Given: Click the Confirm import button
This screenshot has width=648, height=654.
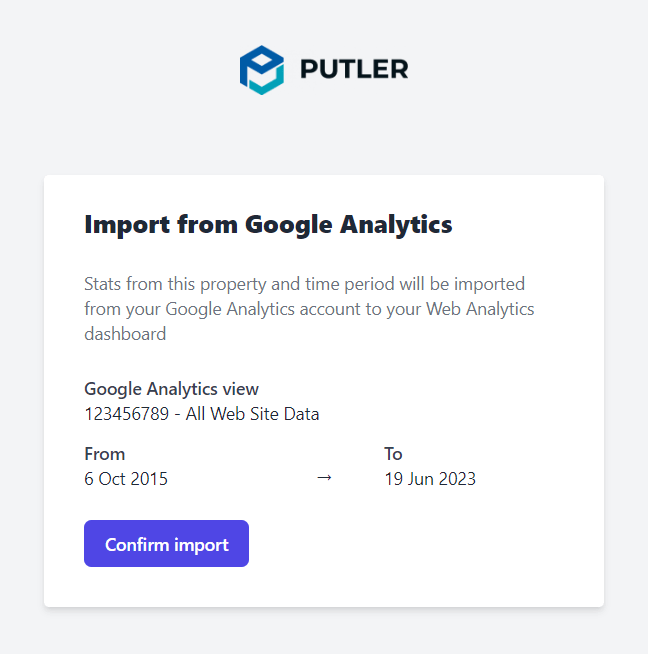Looking at the screenshot, I should (x=166, y=543).
